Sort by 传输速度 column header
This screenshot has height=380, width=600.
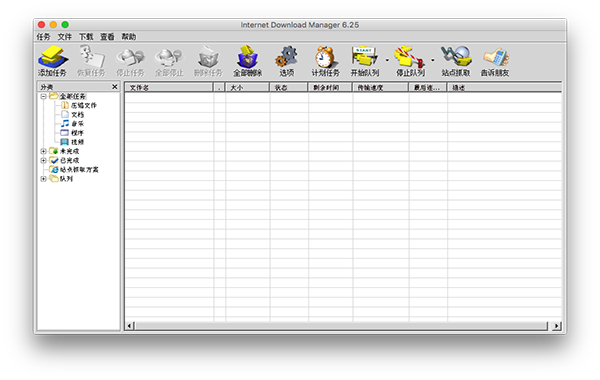tap(380, 88)
